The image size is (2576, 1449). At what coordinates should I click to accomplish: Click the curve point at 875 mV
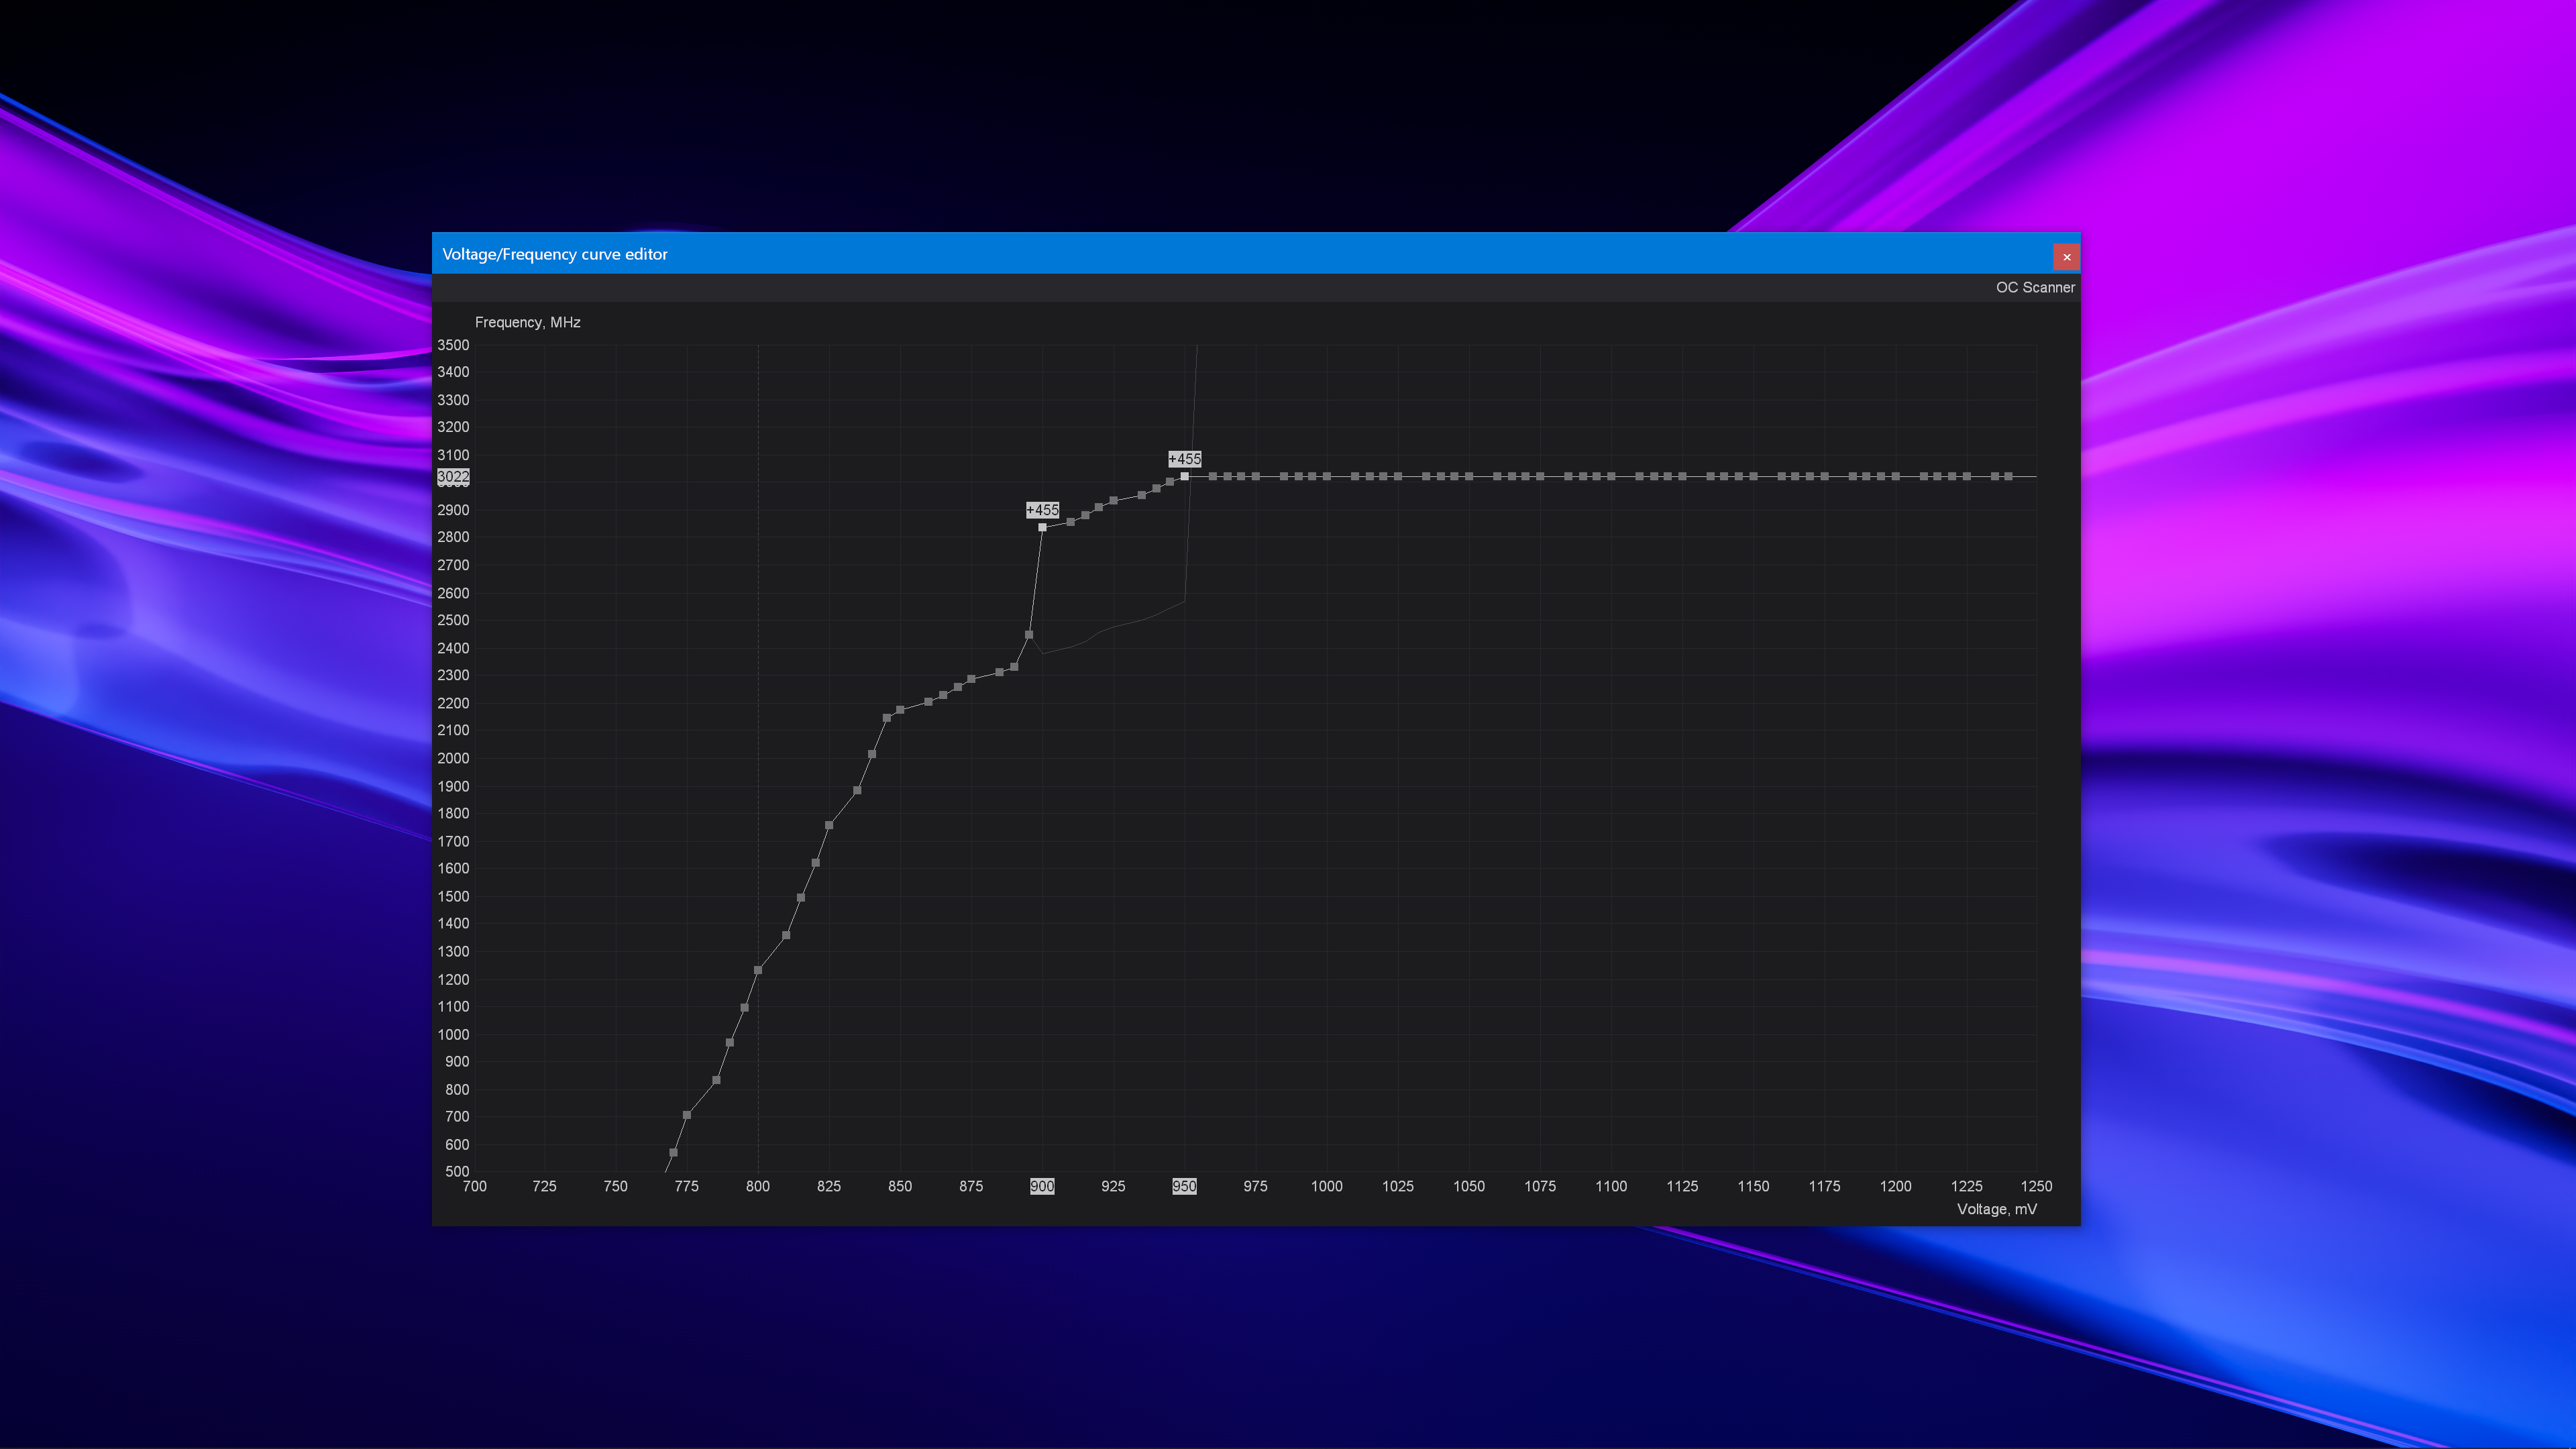971,679
